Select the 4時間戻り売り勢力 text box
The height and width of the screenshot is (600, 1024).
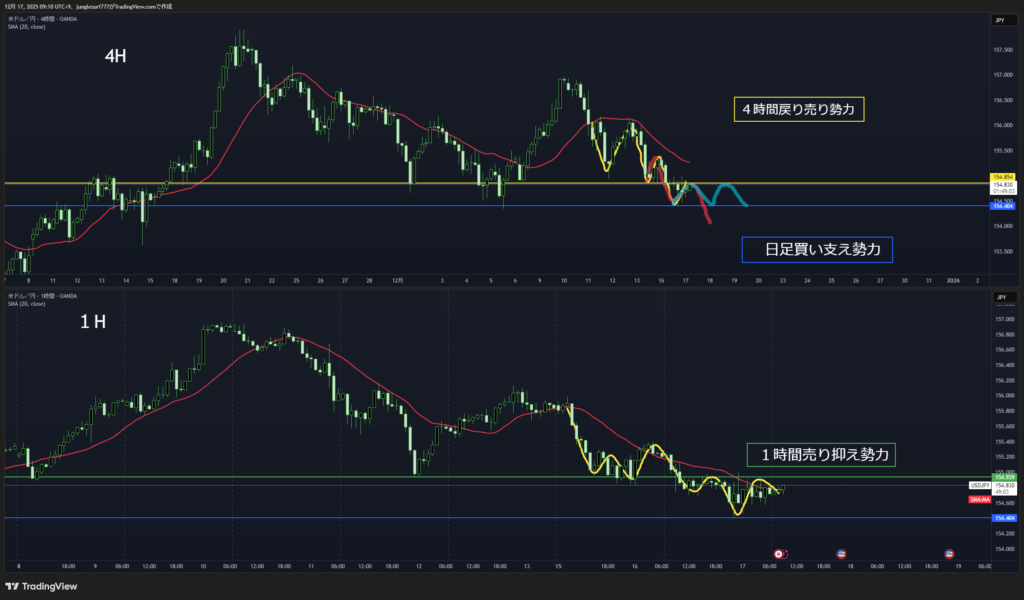point(798,109)
